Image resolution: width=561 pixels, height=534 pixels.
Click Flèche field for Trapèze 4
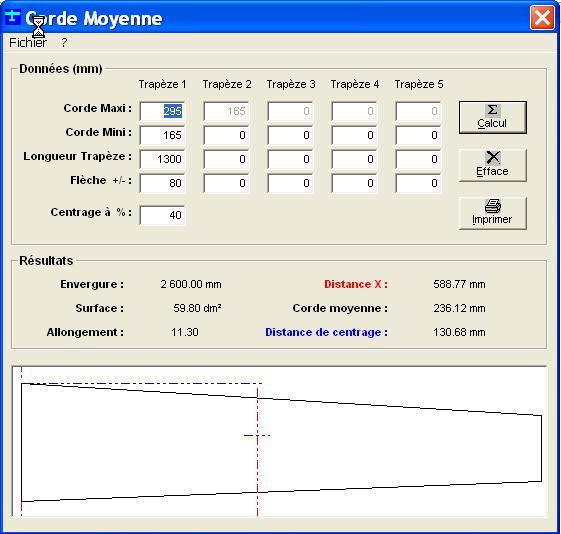coord(355,183)
